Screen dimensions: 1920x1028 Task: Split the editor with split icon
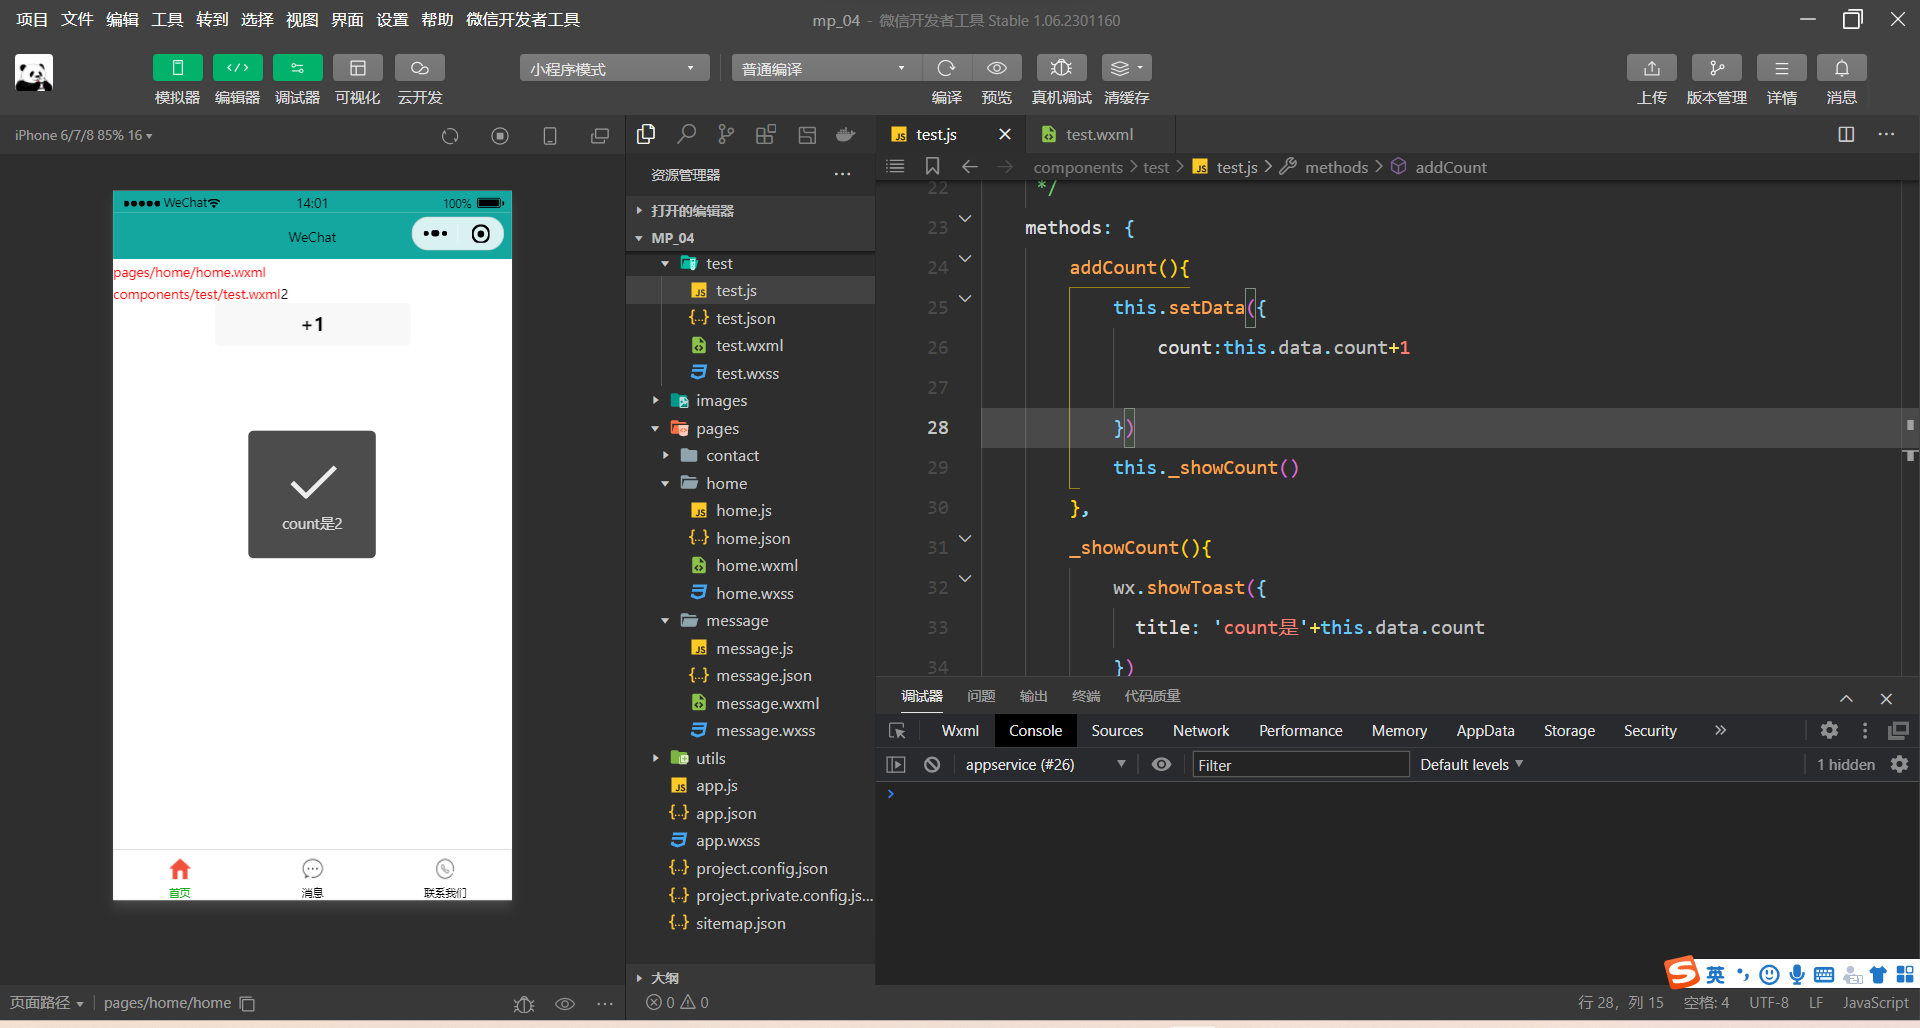1846,134
